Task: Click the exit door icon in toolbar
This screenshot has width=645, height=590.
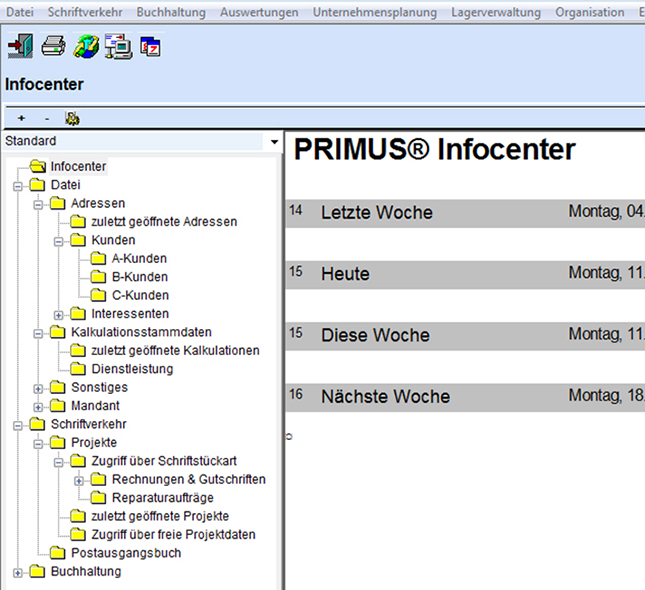Action: click(x=20, y=46)
